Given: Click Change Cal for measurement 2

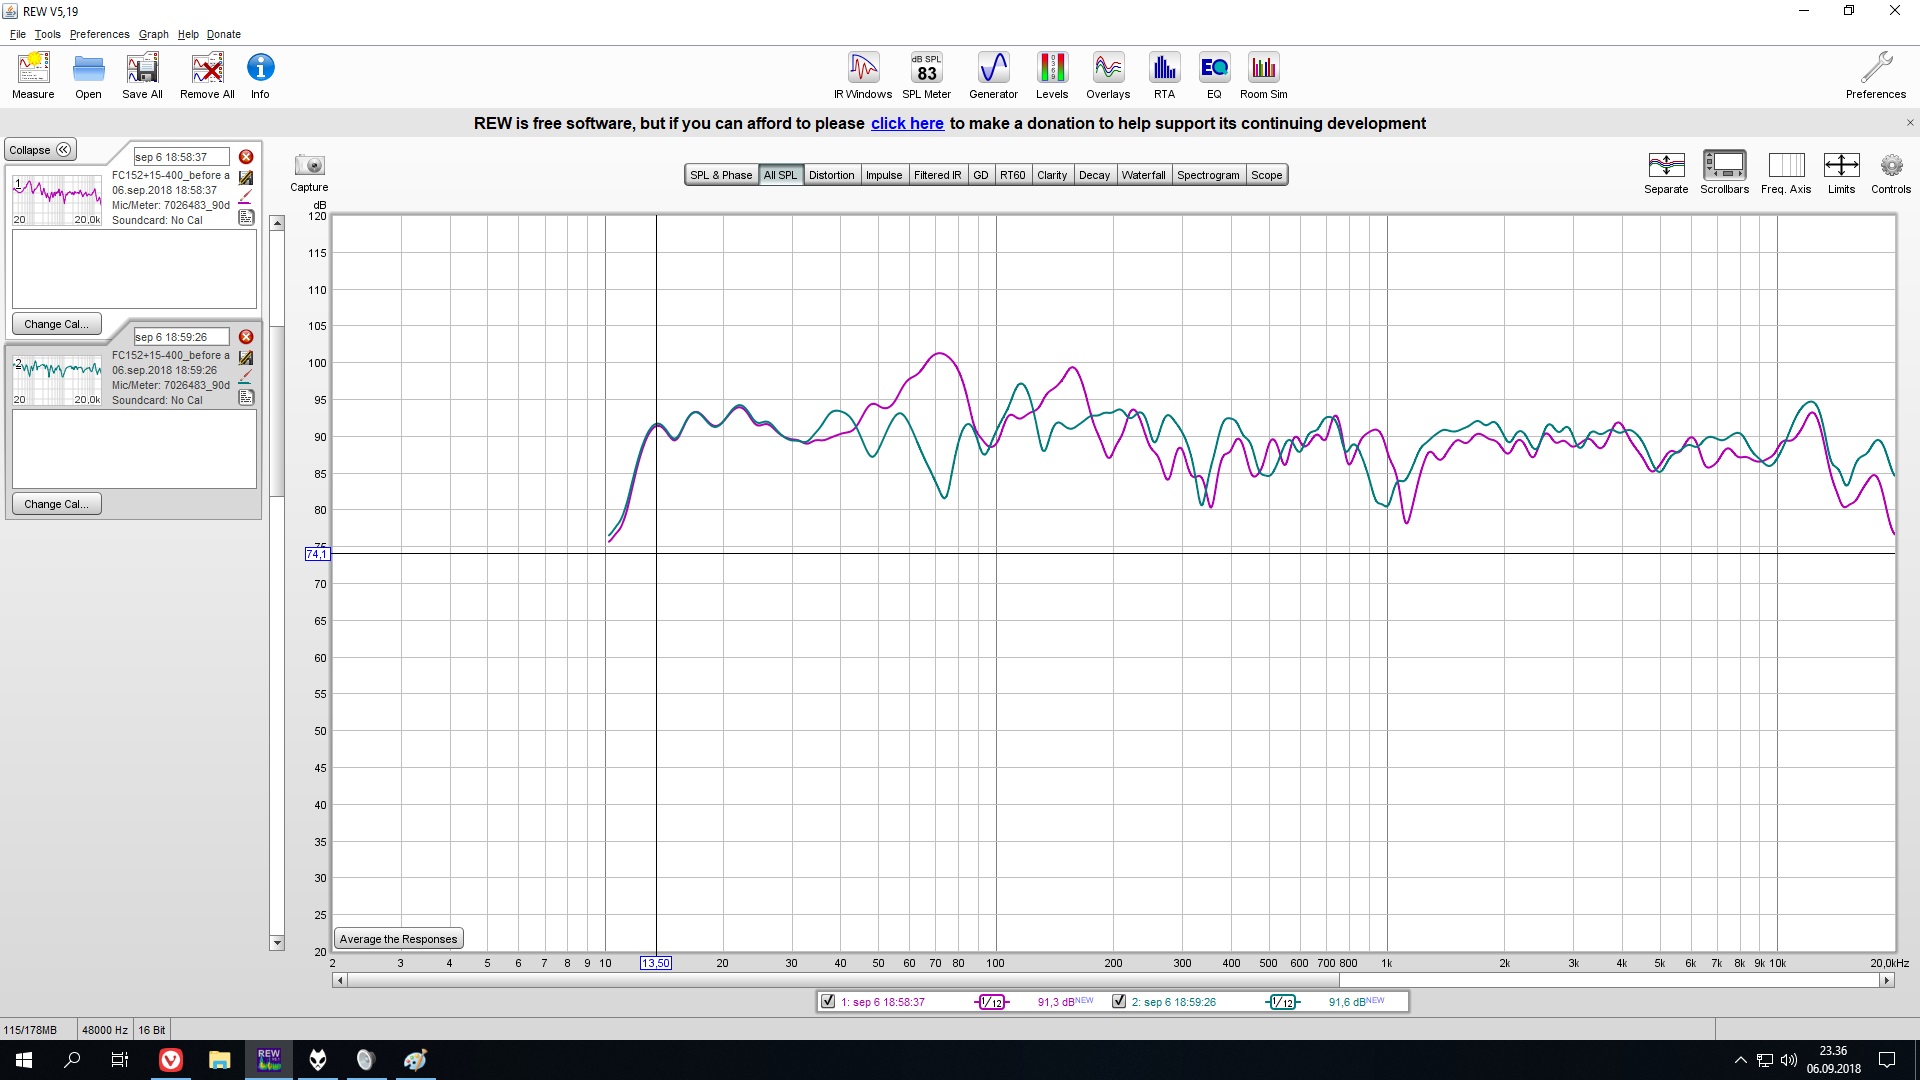Looking at the screenshot, I should coord(56,504).
